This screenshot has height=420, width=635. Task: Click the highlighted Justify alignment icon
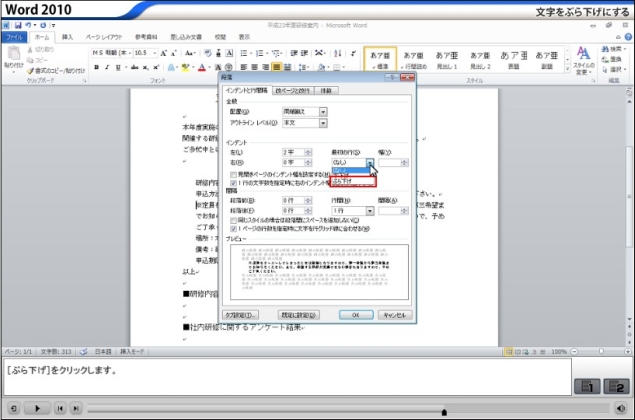277,67
